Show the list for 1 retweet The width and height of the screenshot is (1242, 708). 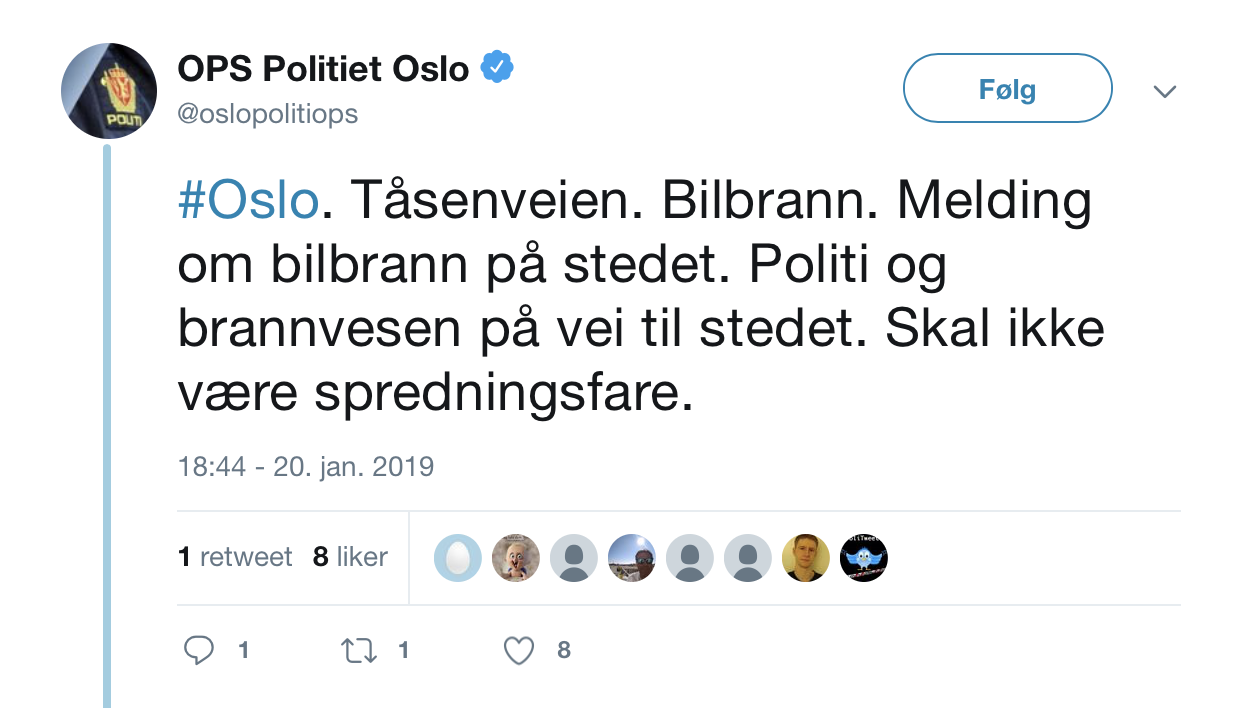pyautogui.click(x=235, y=557)
